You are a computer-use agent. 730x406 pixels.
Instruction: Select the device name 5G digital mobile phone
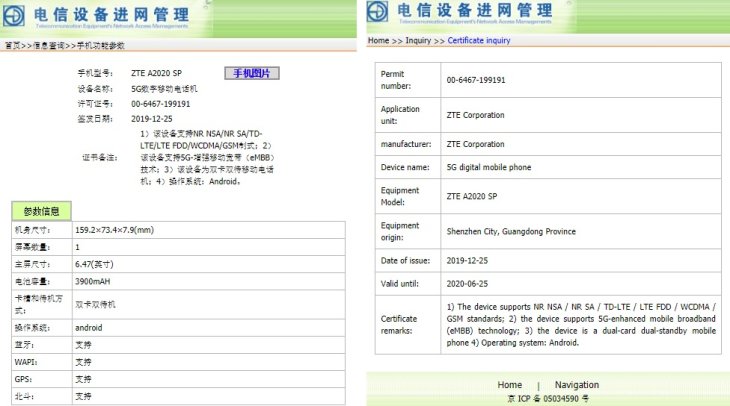tap(489, 167)
